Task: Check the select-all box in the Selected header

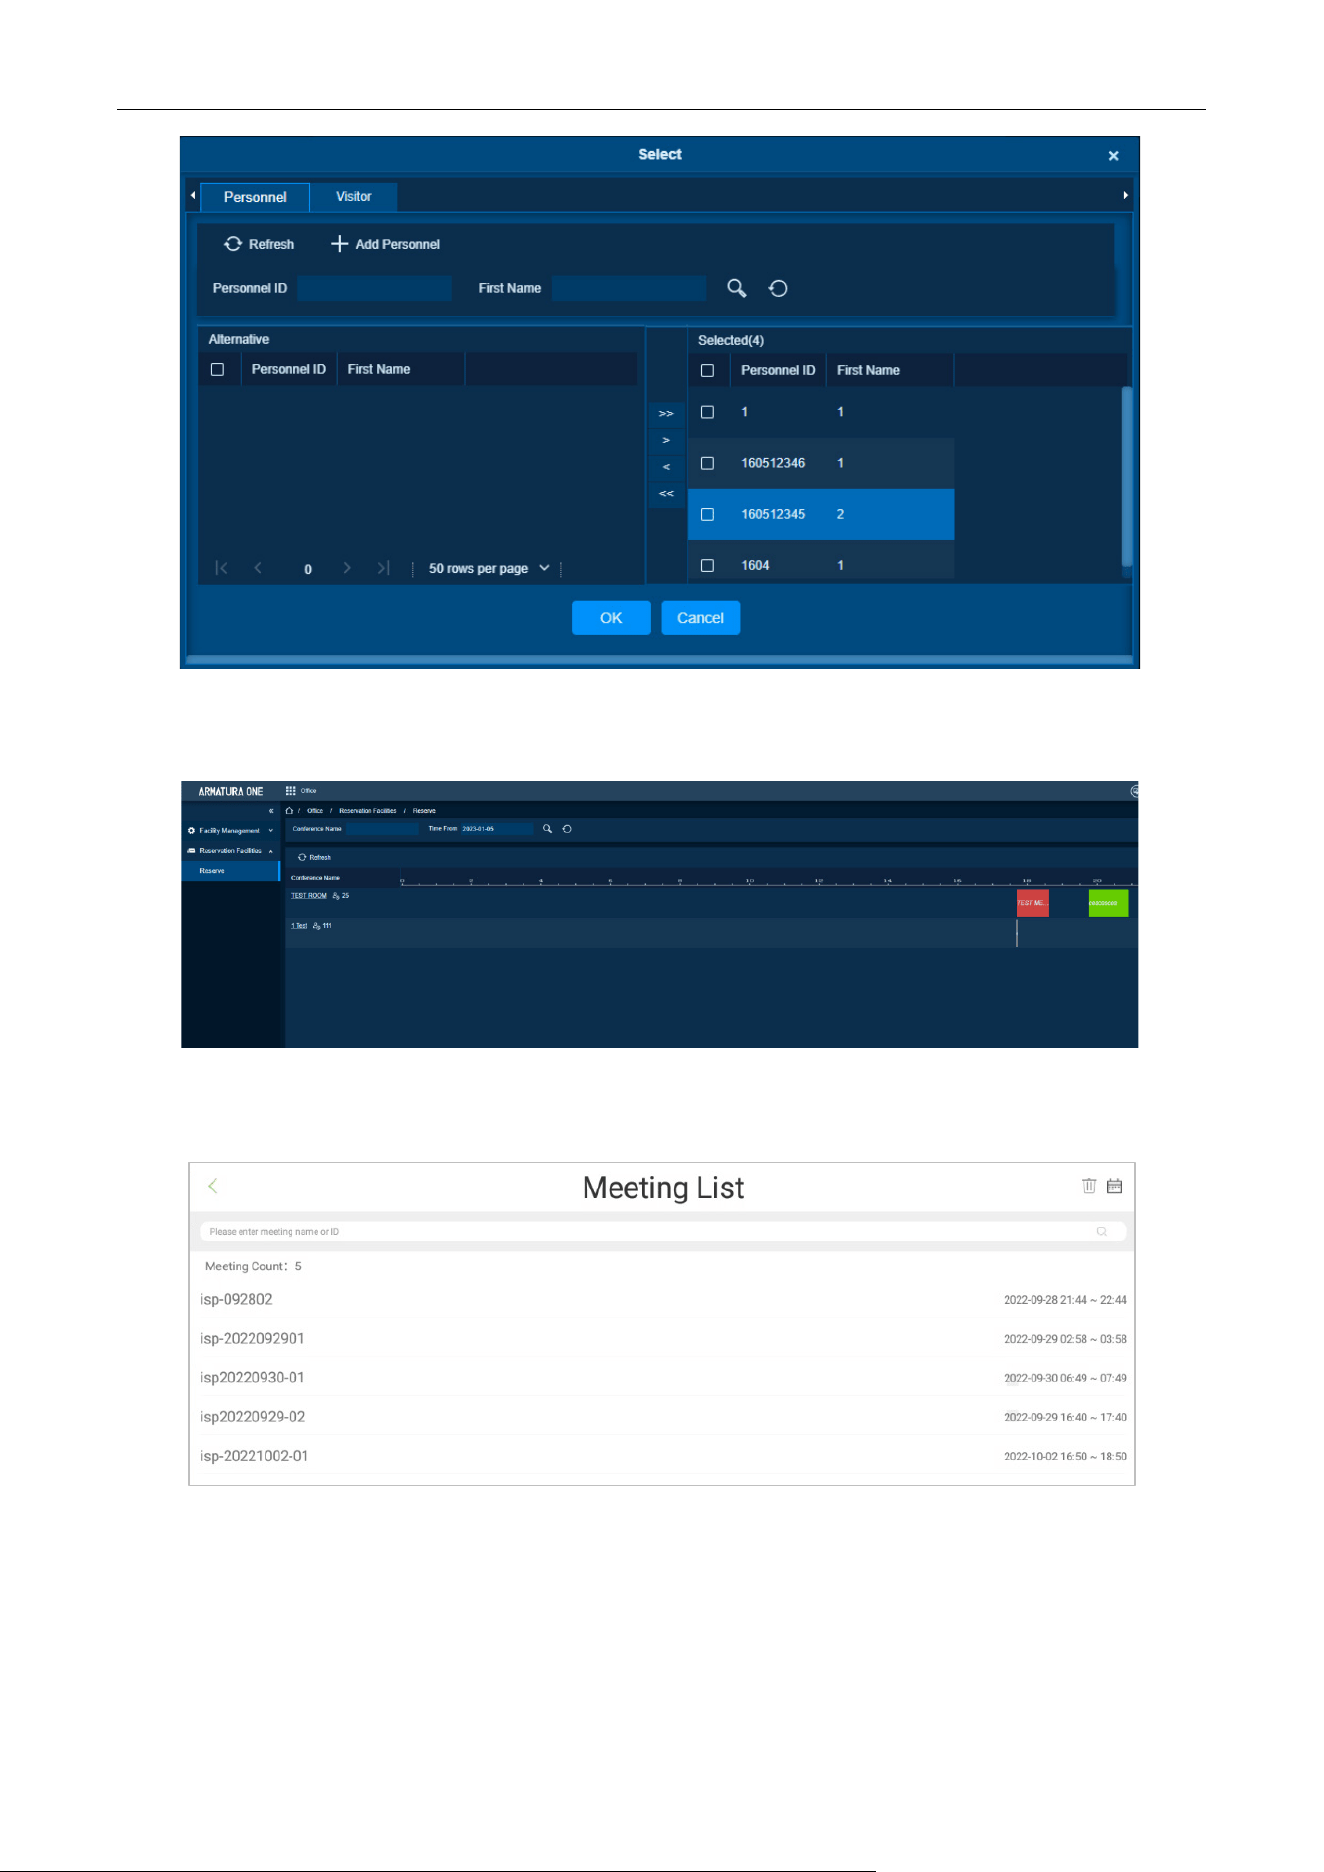Action: point(707,370)
